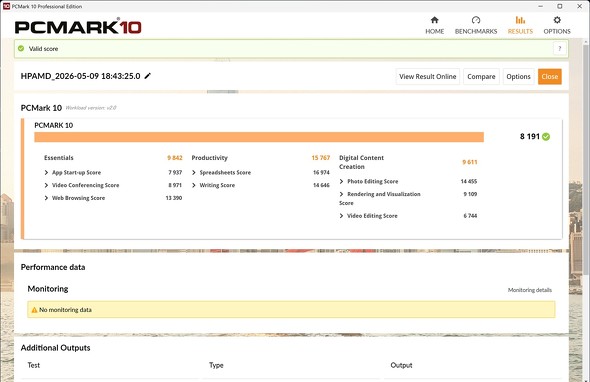The image size is (590, 382).
Task: Expand Video Conferencing Score
Action: click(x=46, y=185)
